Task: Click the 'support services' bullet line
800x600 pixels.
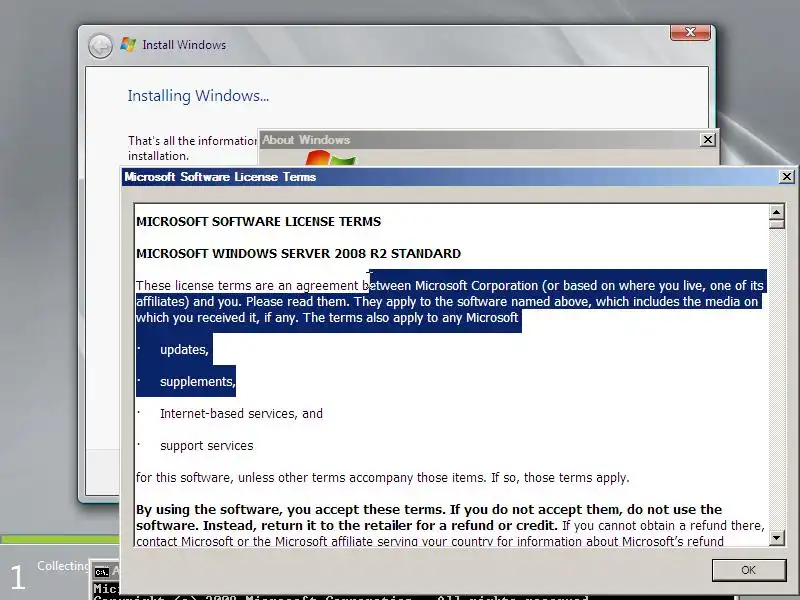Action: click(207, 445)
